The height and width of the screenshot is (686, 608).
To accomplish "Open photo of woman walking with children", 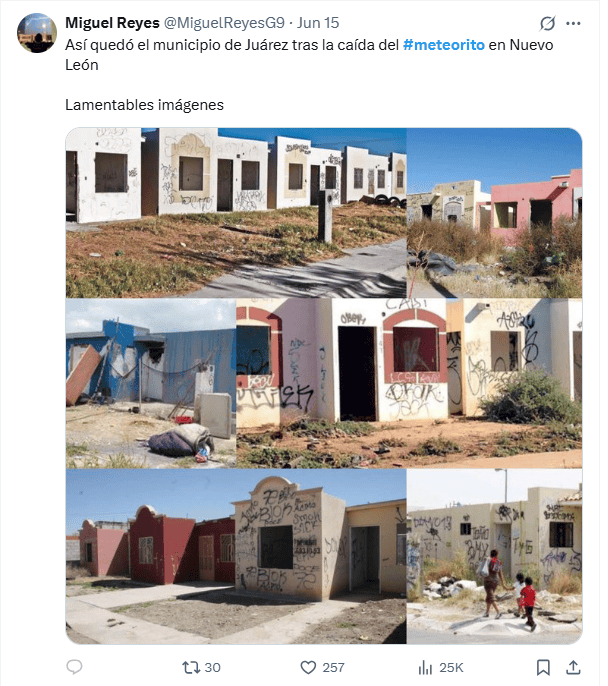I will click(x=494, y=556).
